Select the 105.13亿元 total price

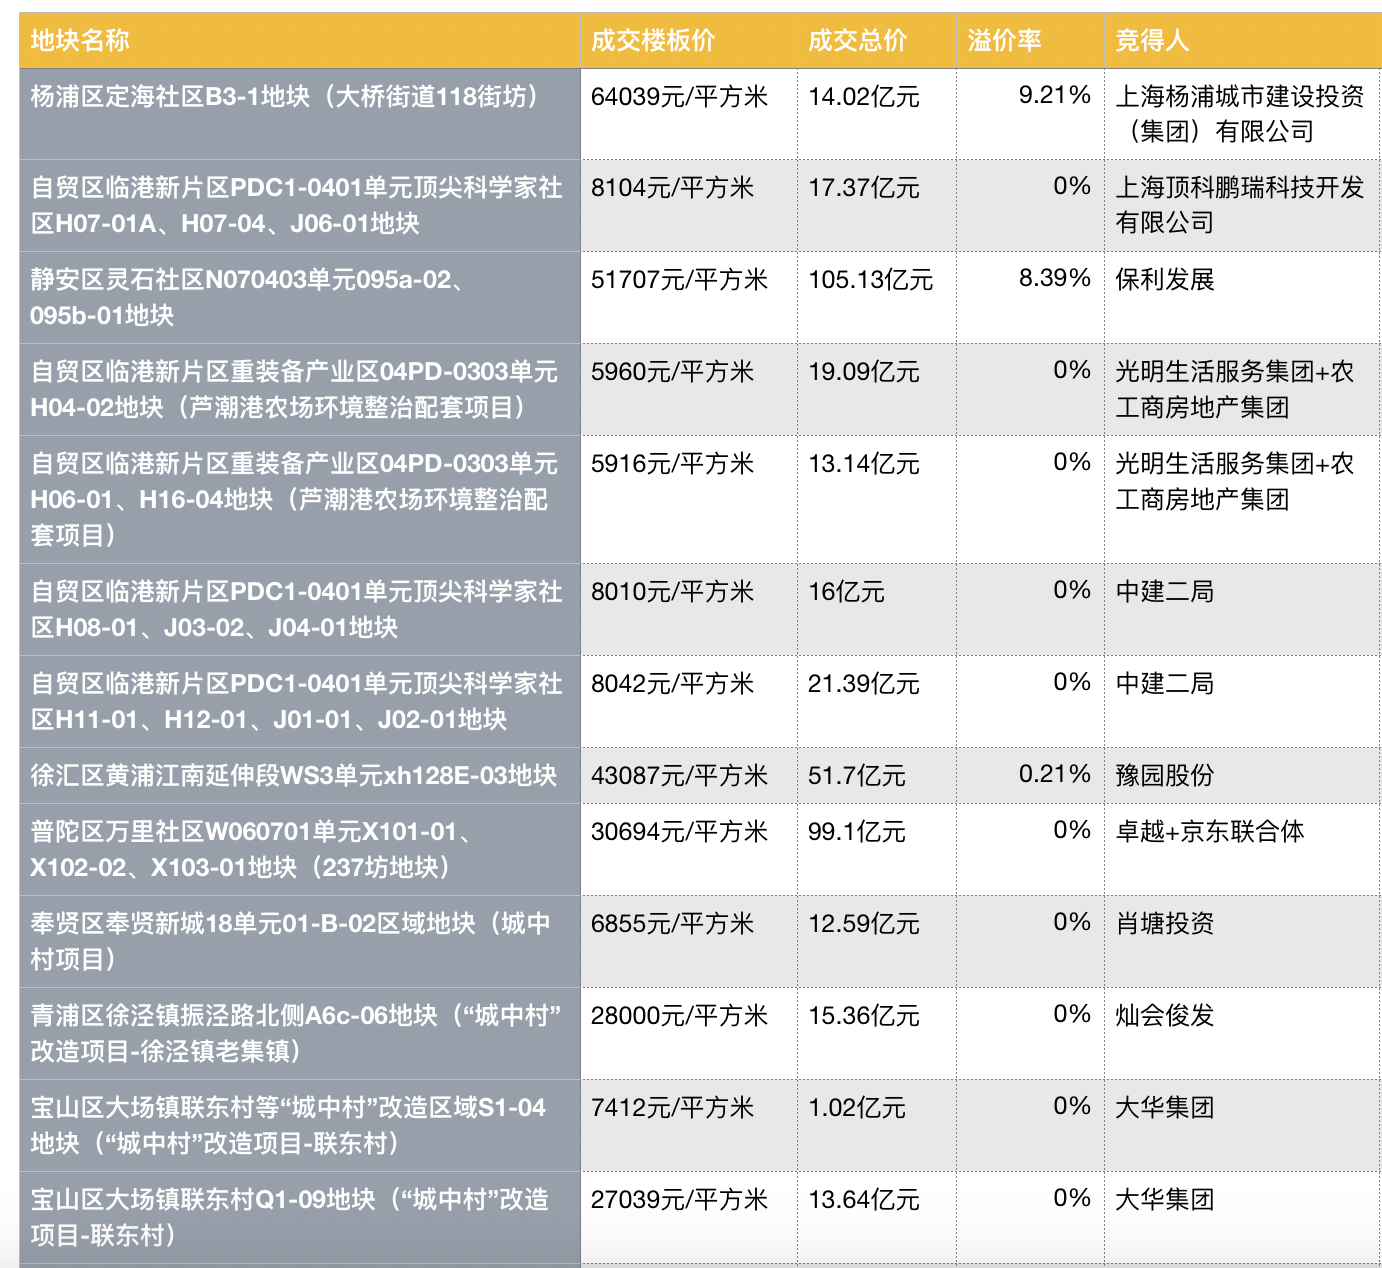pyautogui.click(x=871, y=280)
